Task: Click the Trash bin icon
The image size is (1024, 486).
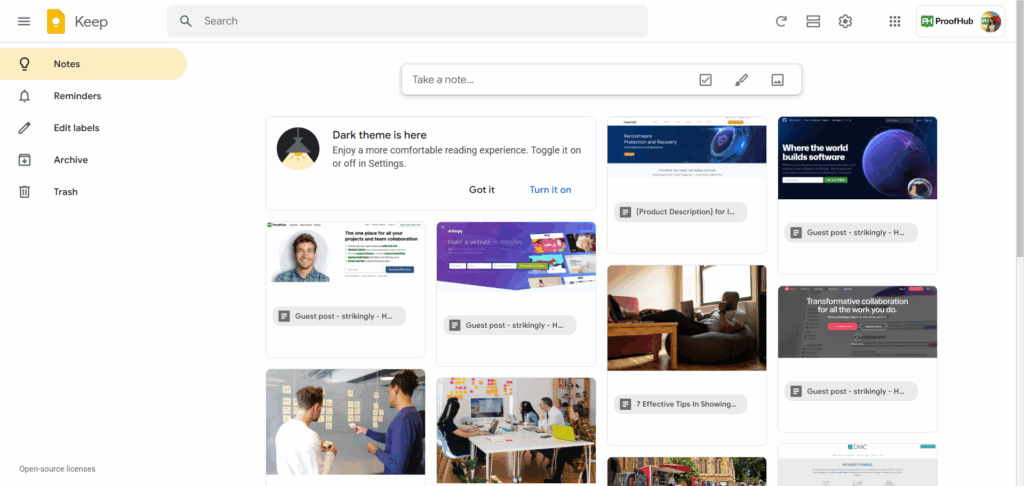Action: click(x=24, y=192)
